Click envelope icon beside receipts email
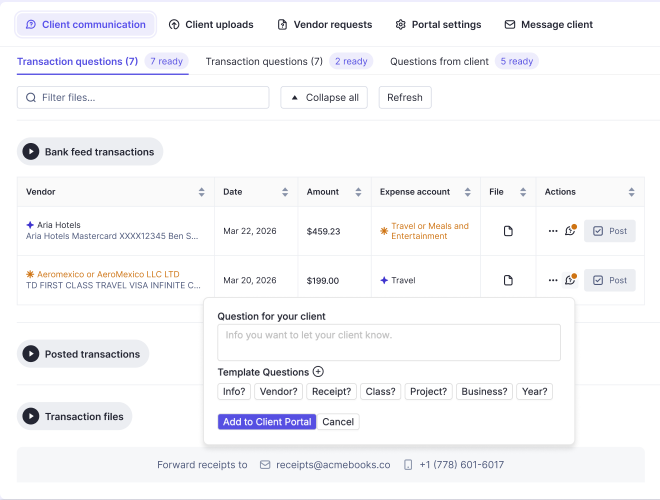 click(x=265, y=465)
